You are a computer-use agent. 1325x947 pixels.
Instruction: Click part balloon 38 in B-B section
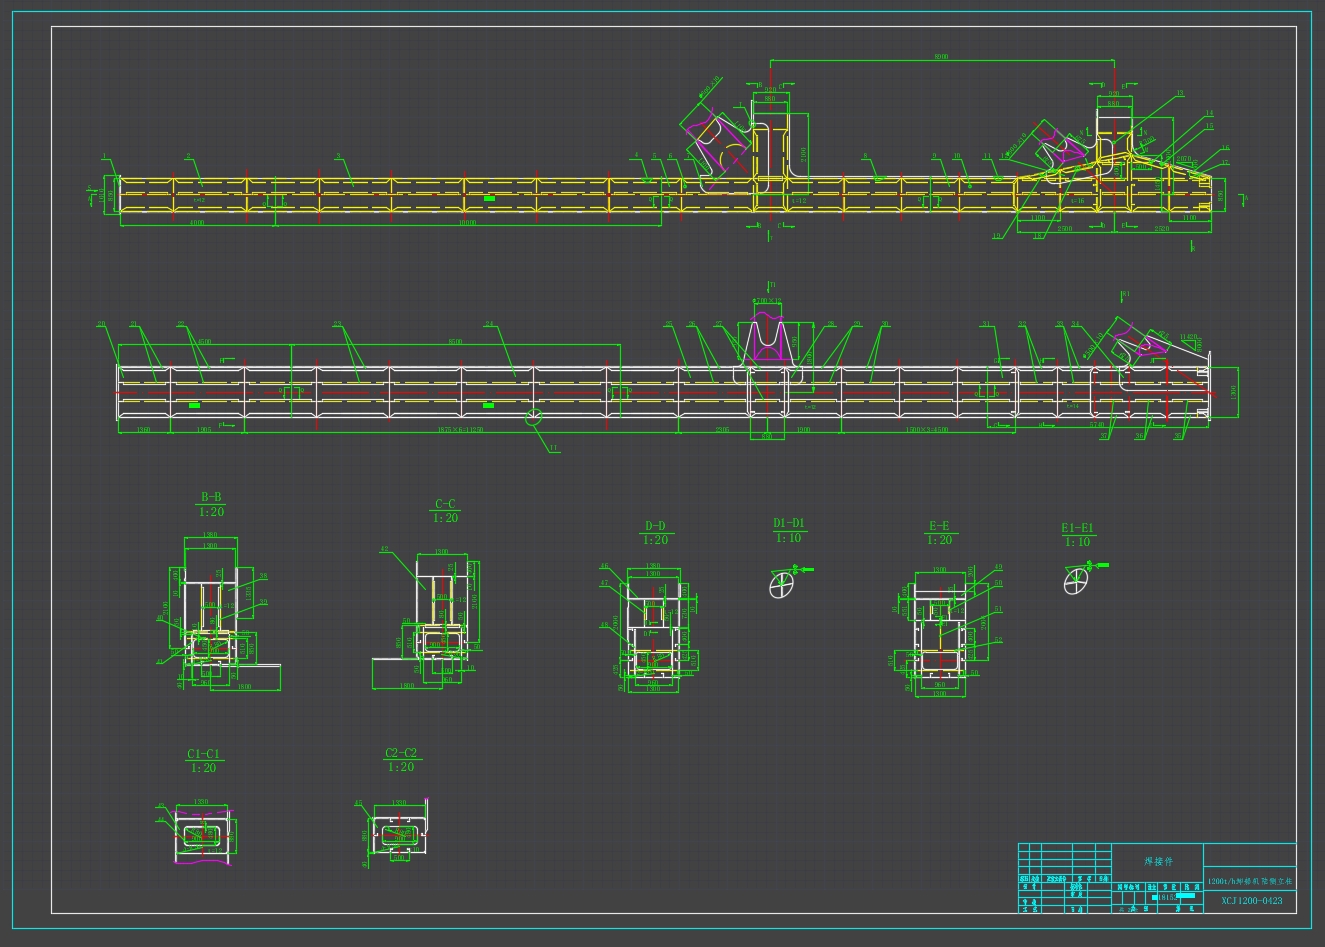pos(263,576)
